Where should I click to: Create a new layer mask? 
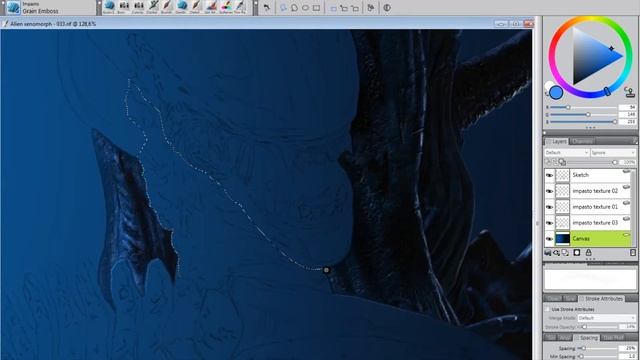coord(577,253)
